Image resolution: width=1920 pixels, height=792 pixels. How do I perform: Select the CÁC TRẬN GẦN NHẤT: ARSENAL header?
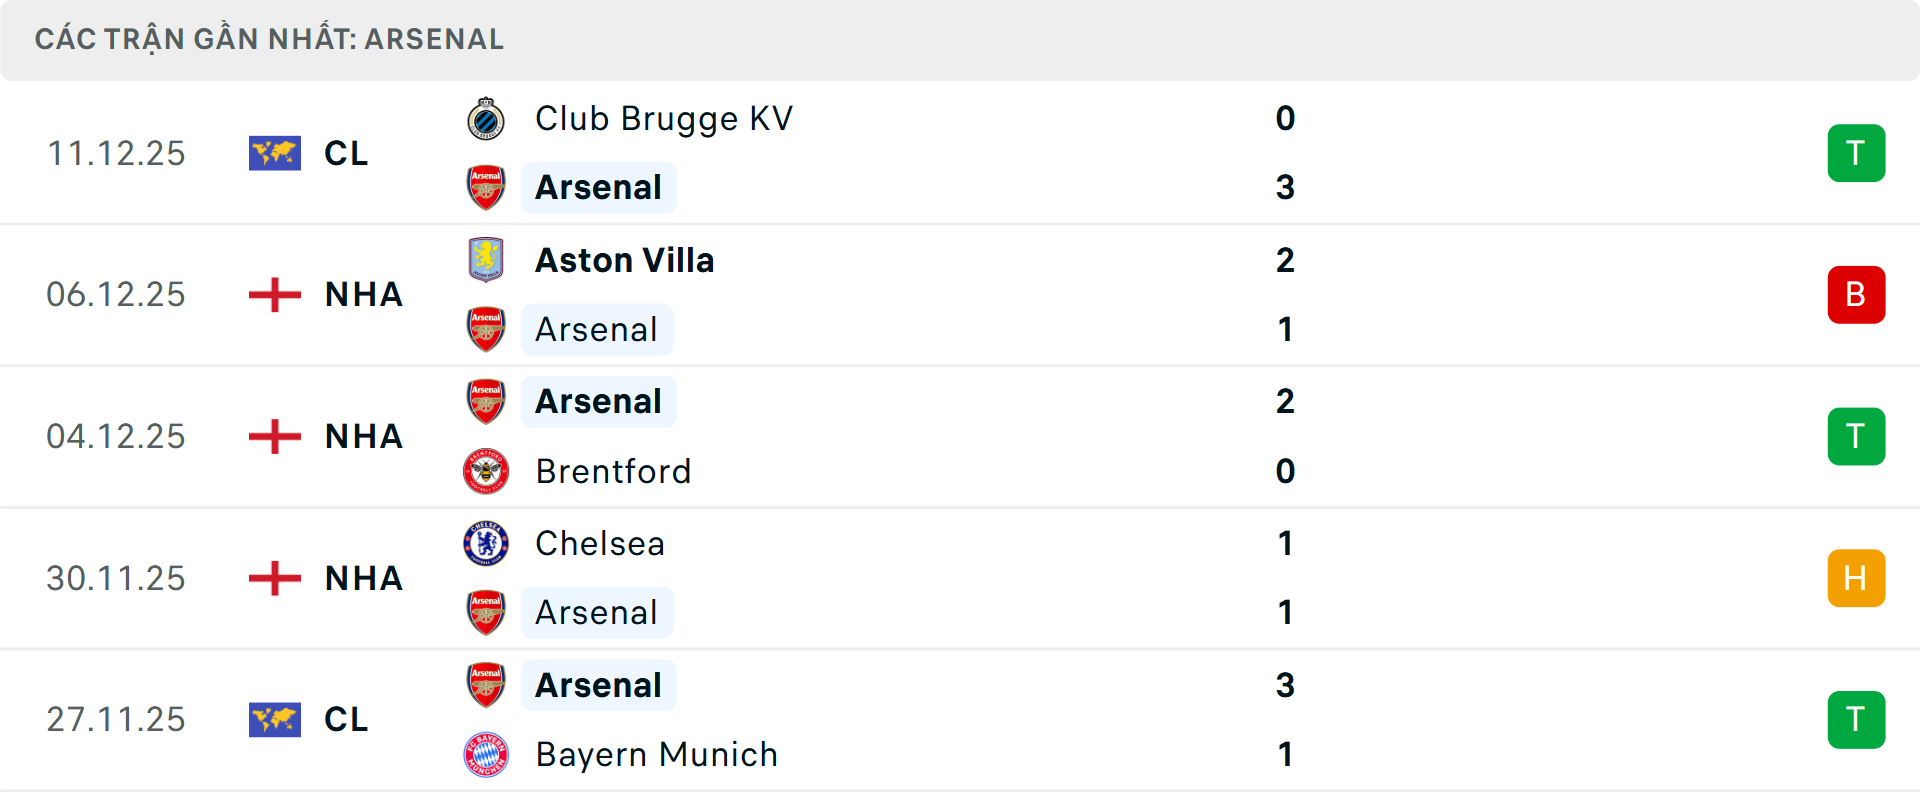click(x=268, y=38)
